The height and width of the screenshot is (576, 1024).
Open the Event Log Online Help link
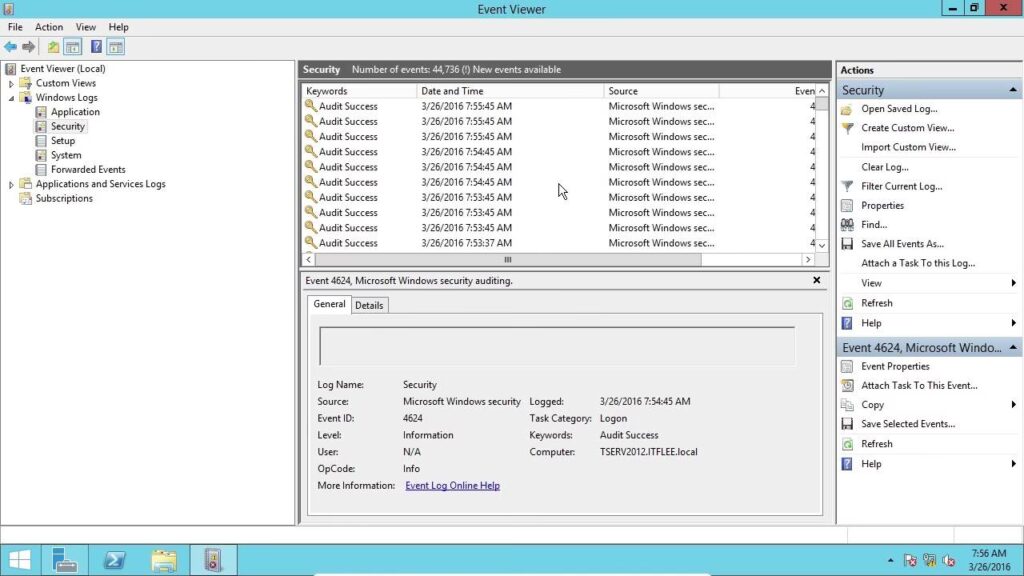[452, 486]
